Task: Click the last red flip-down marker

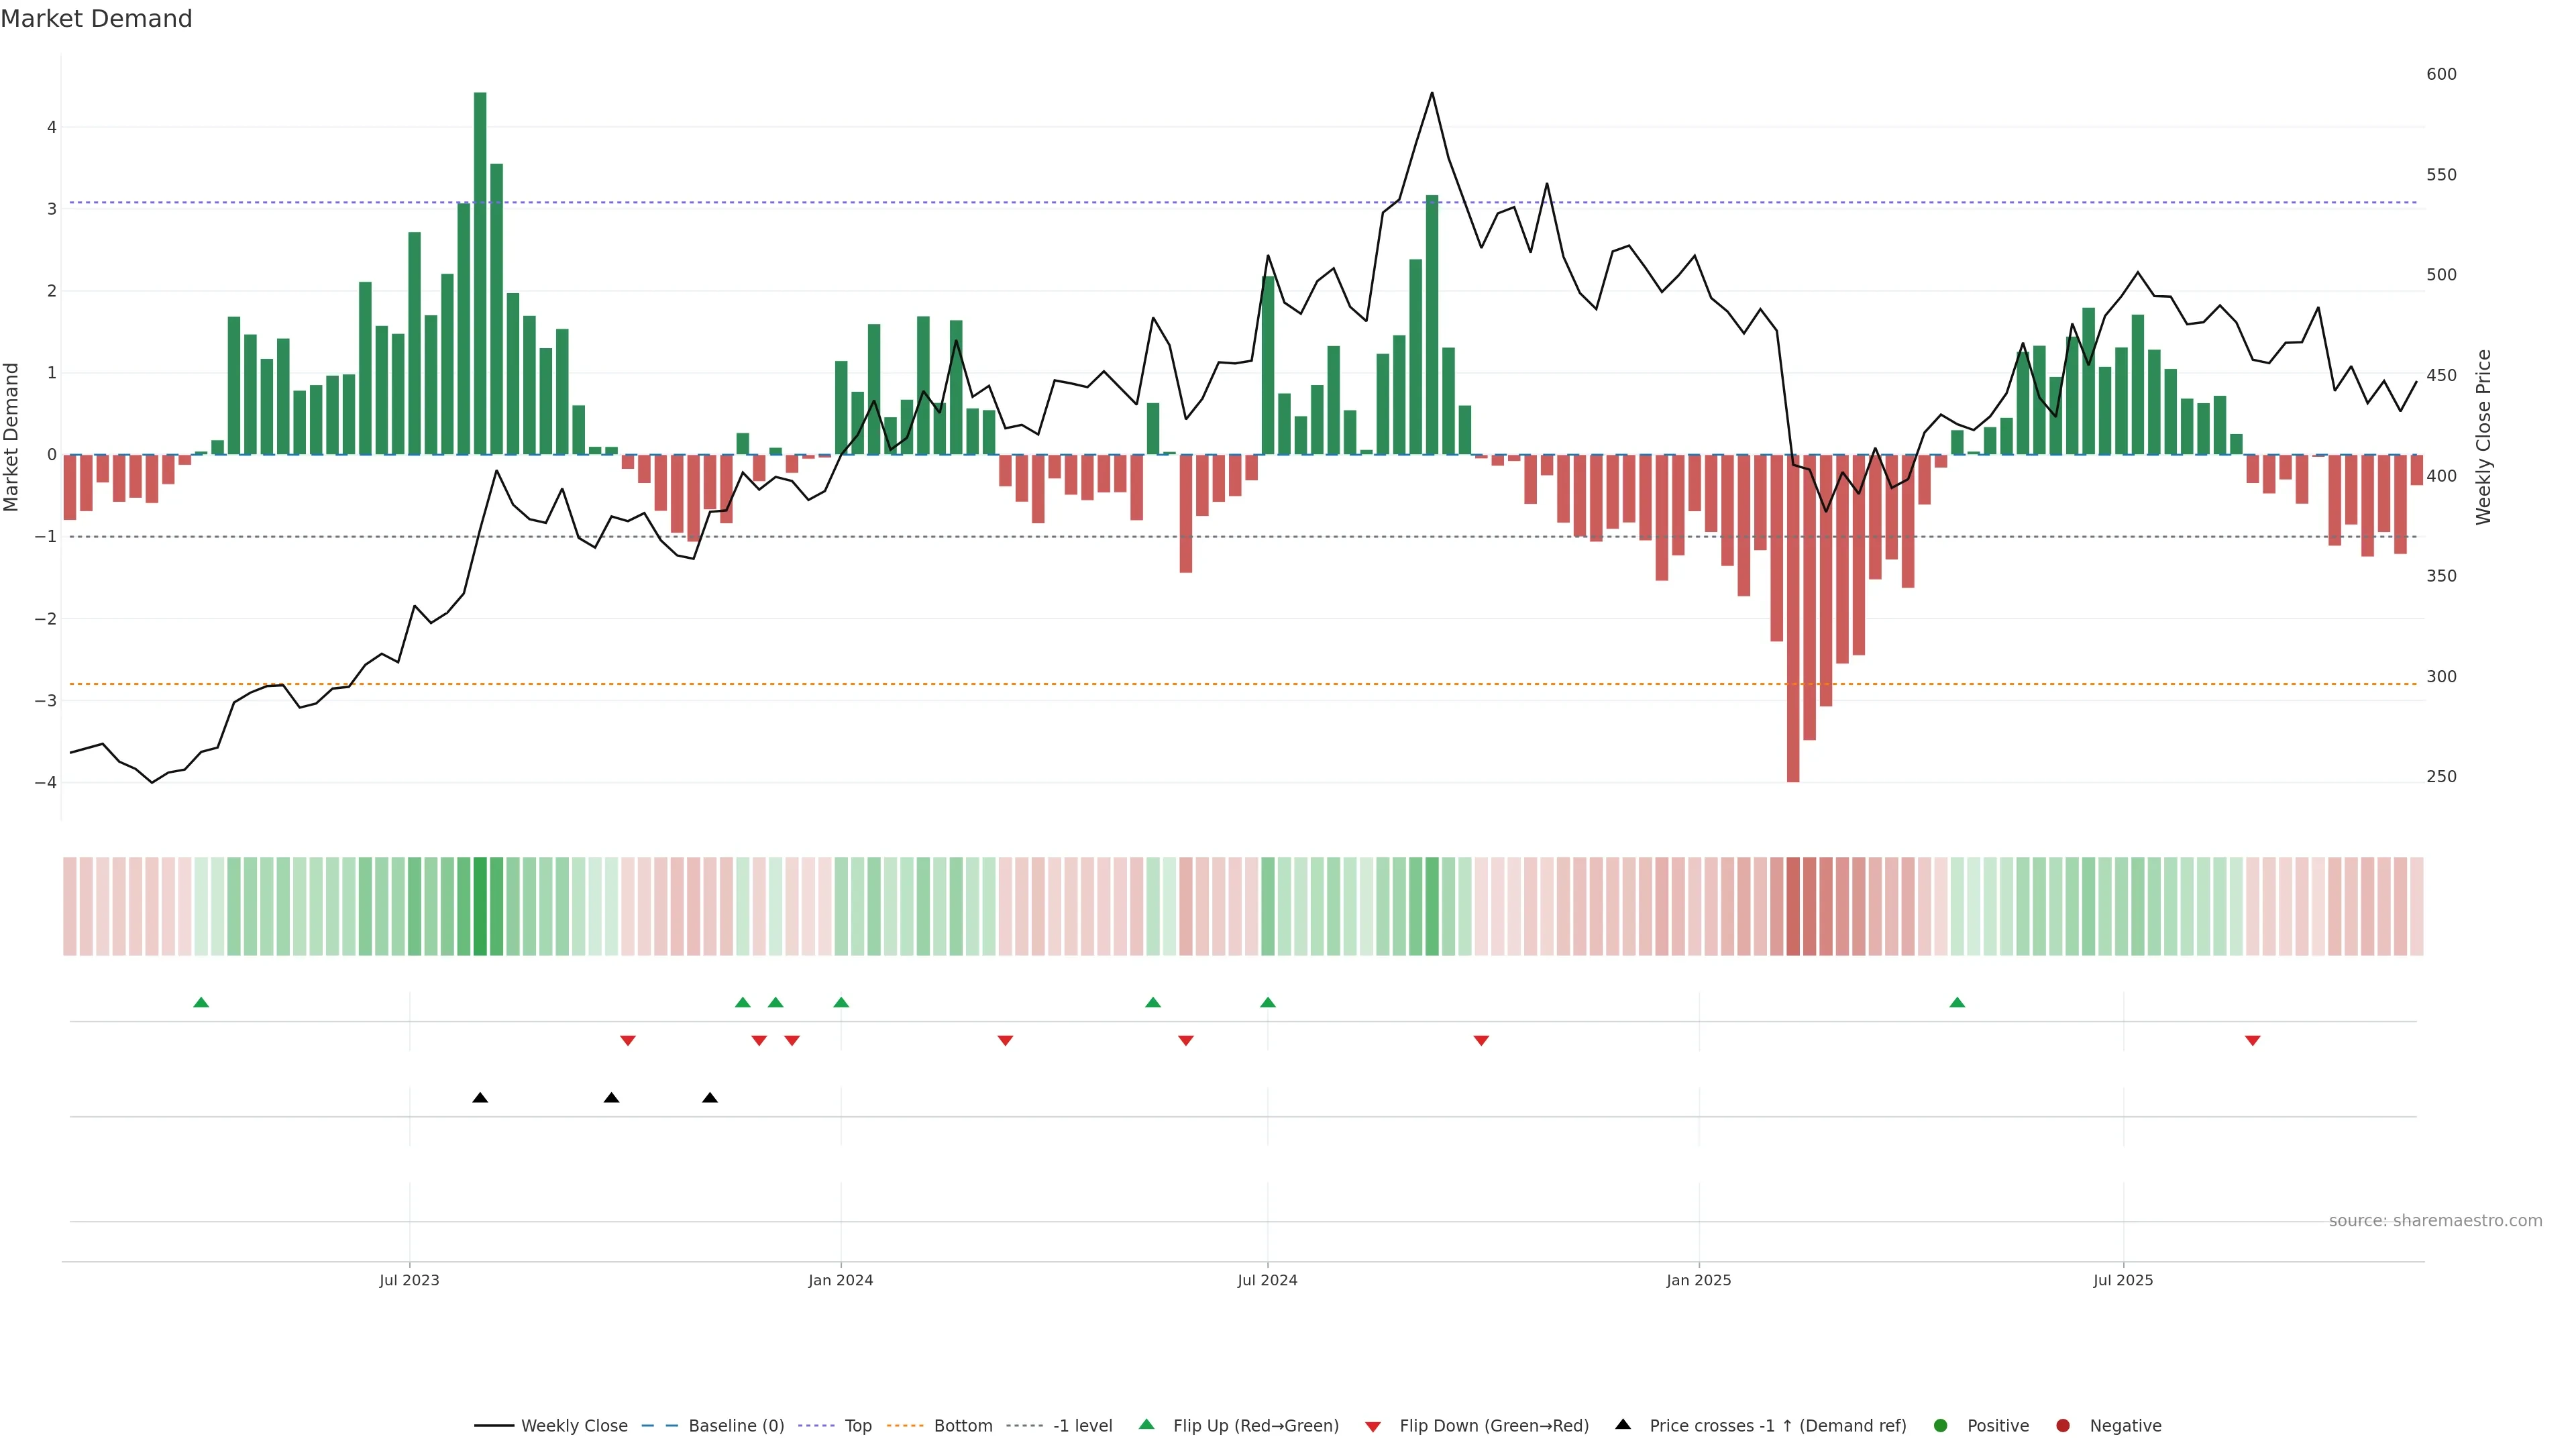Action: [2253, 1041]
